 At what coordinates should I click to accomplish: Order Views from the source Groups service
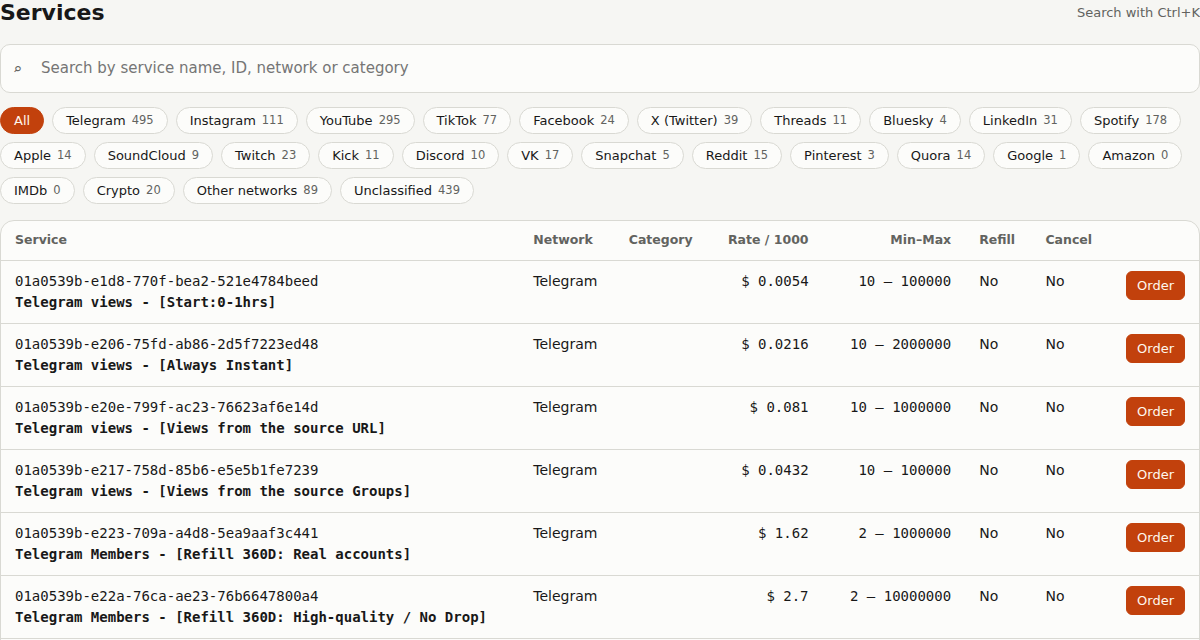click(1155, 475)
